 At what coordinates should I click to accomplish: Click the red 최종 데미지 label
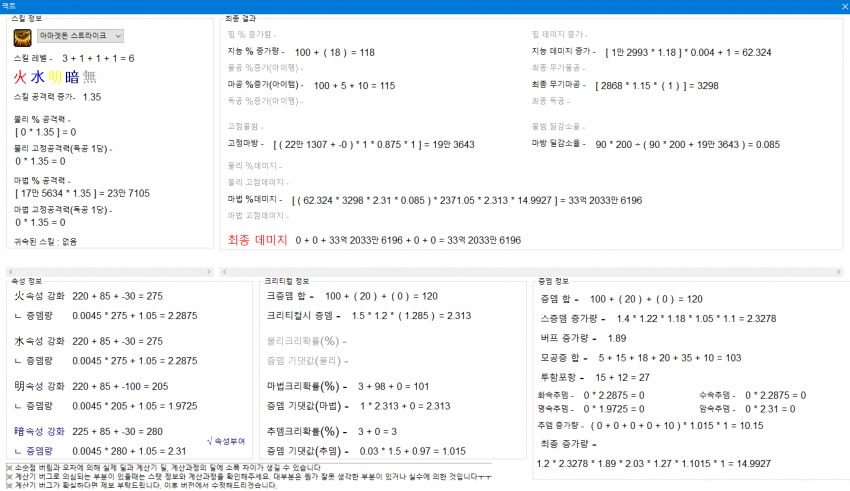(256, 240)
